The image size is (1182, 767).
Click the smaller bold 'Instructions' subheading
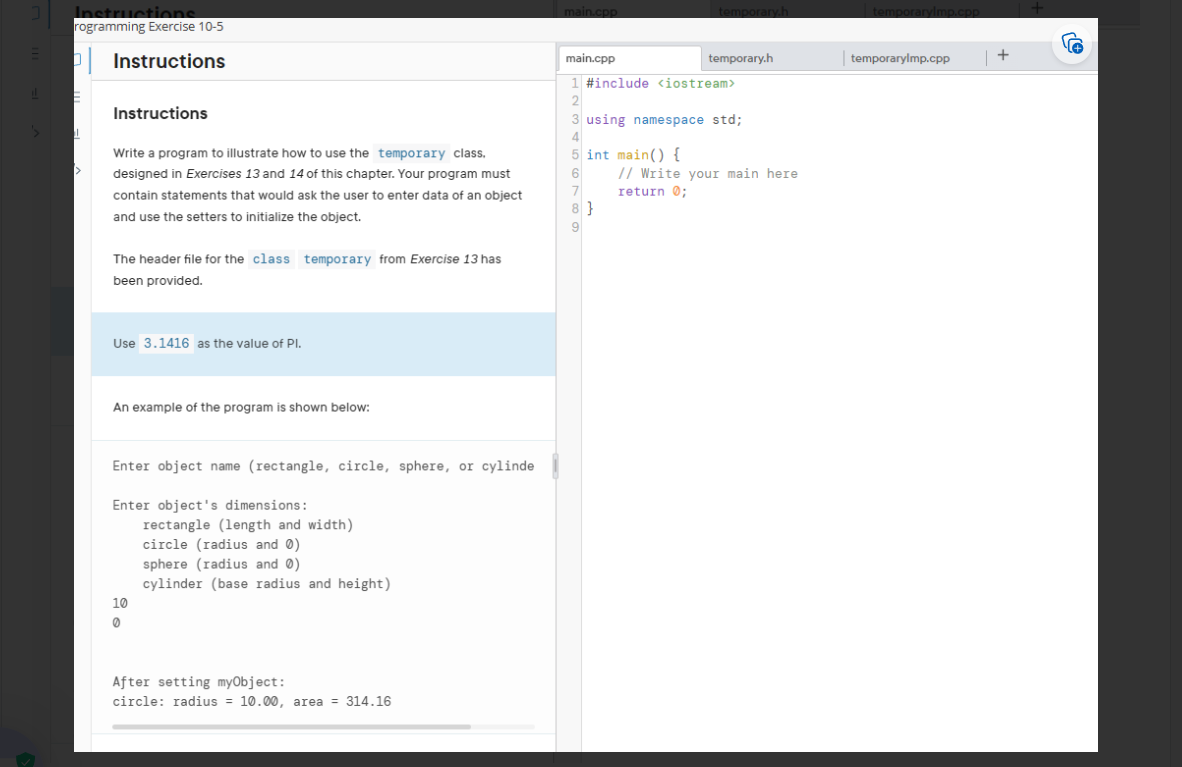pyautogui.click(x=160, y=113)
